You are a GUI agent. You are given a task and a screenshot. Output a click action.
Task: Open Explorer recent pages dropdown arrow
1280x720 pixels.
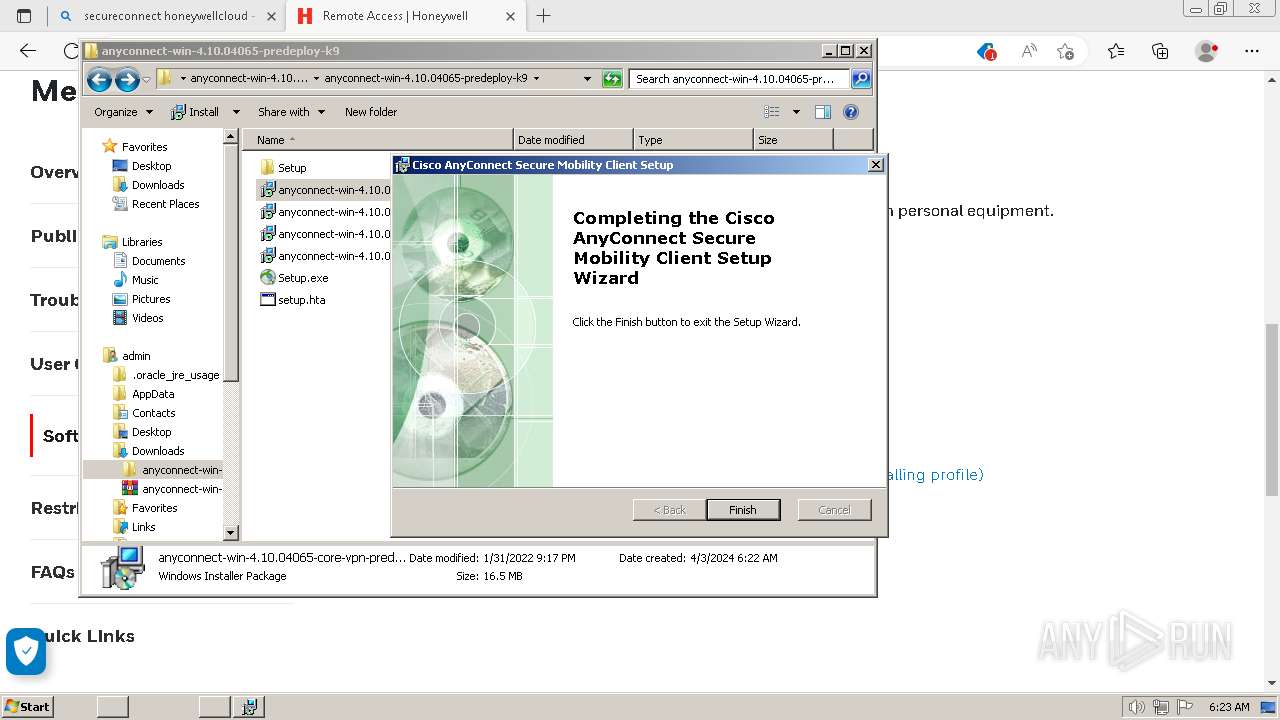146,79
